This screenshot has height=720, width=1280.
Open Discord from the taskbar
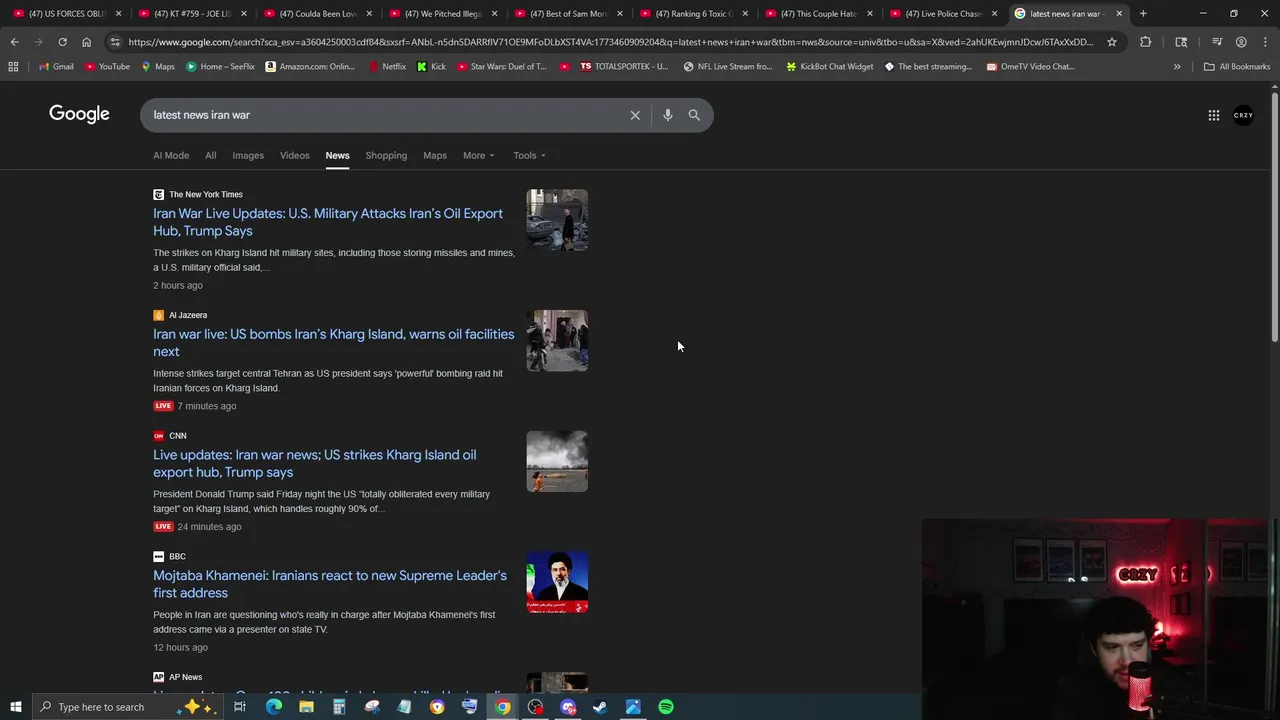[x=568, y=707]
